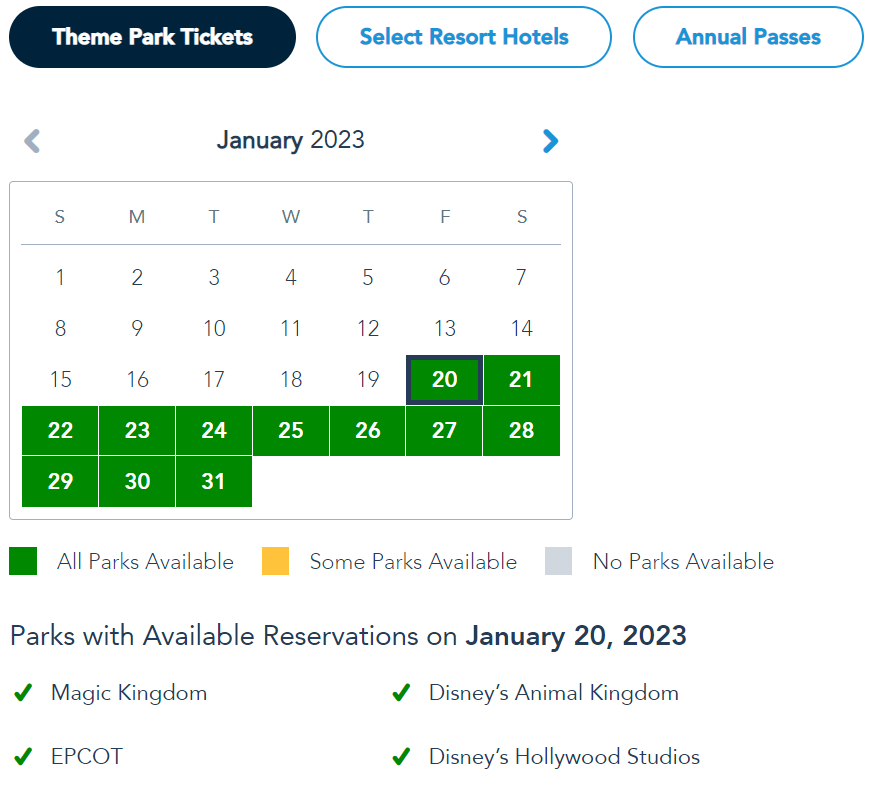This screenshot has width=873, height=788.
Task: Click green checkmark beside EPCOT
Action: pos(23,756)
